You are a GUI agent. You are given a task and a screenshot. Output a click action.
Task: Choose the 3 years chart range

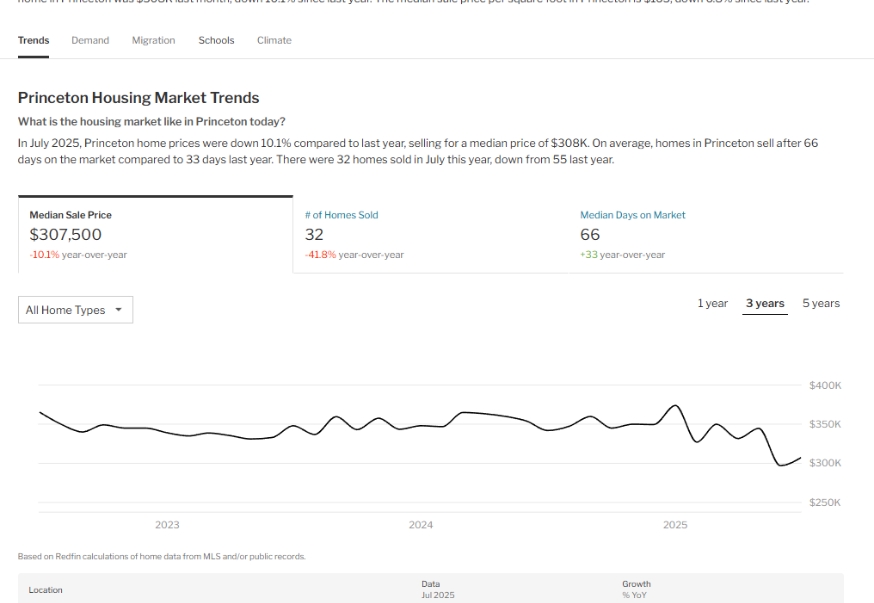[x=764, y=303]
